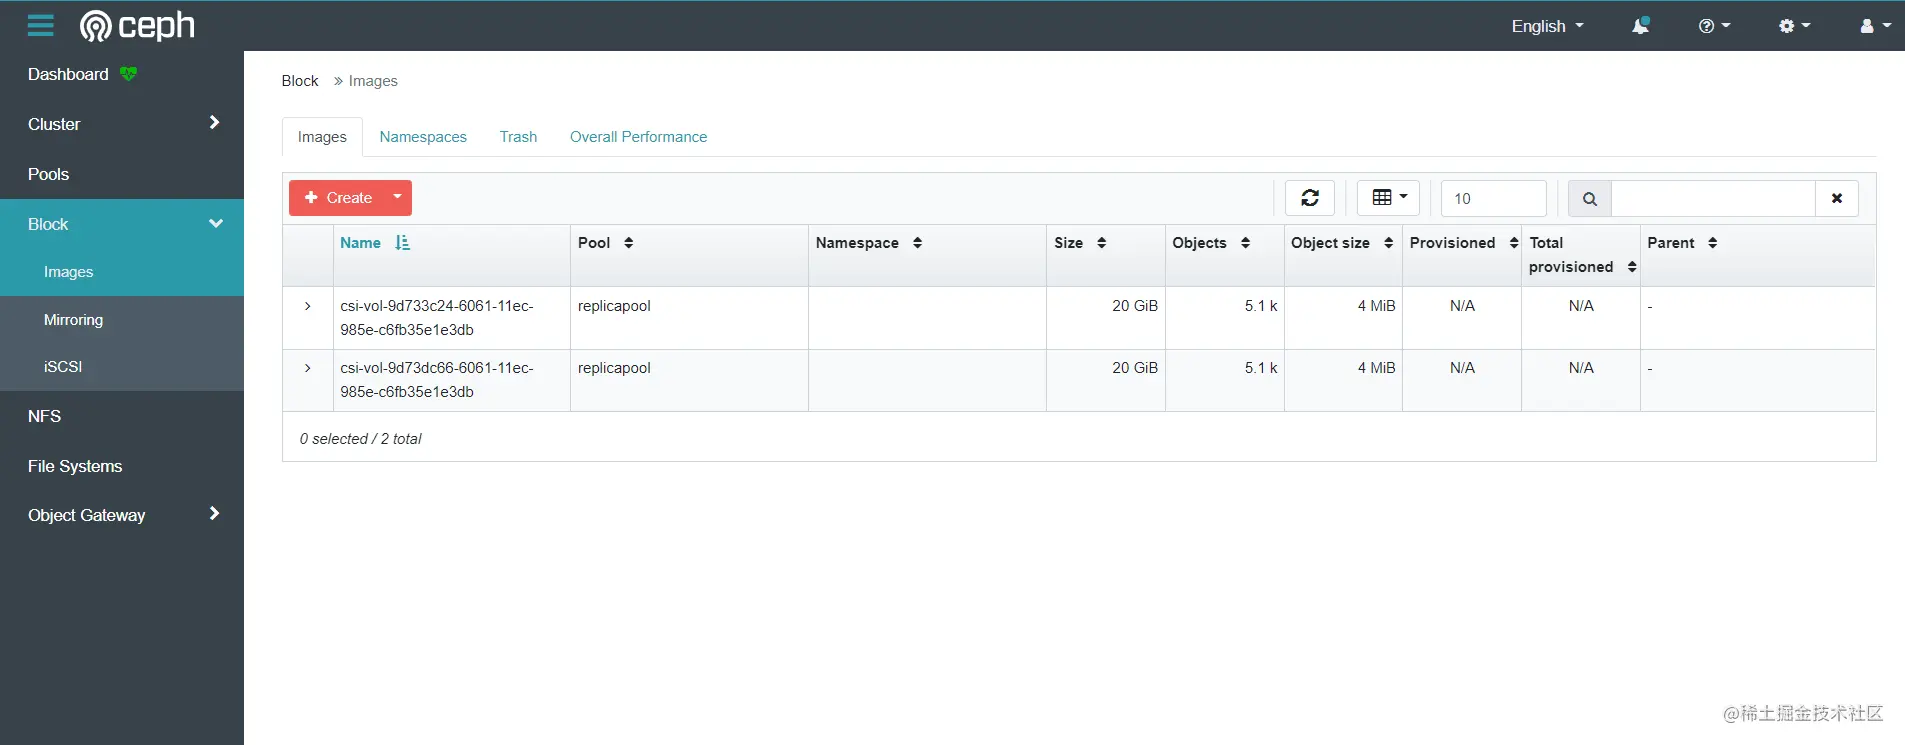Open the user account menu

[1875, 26]
